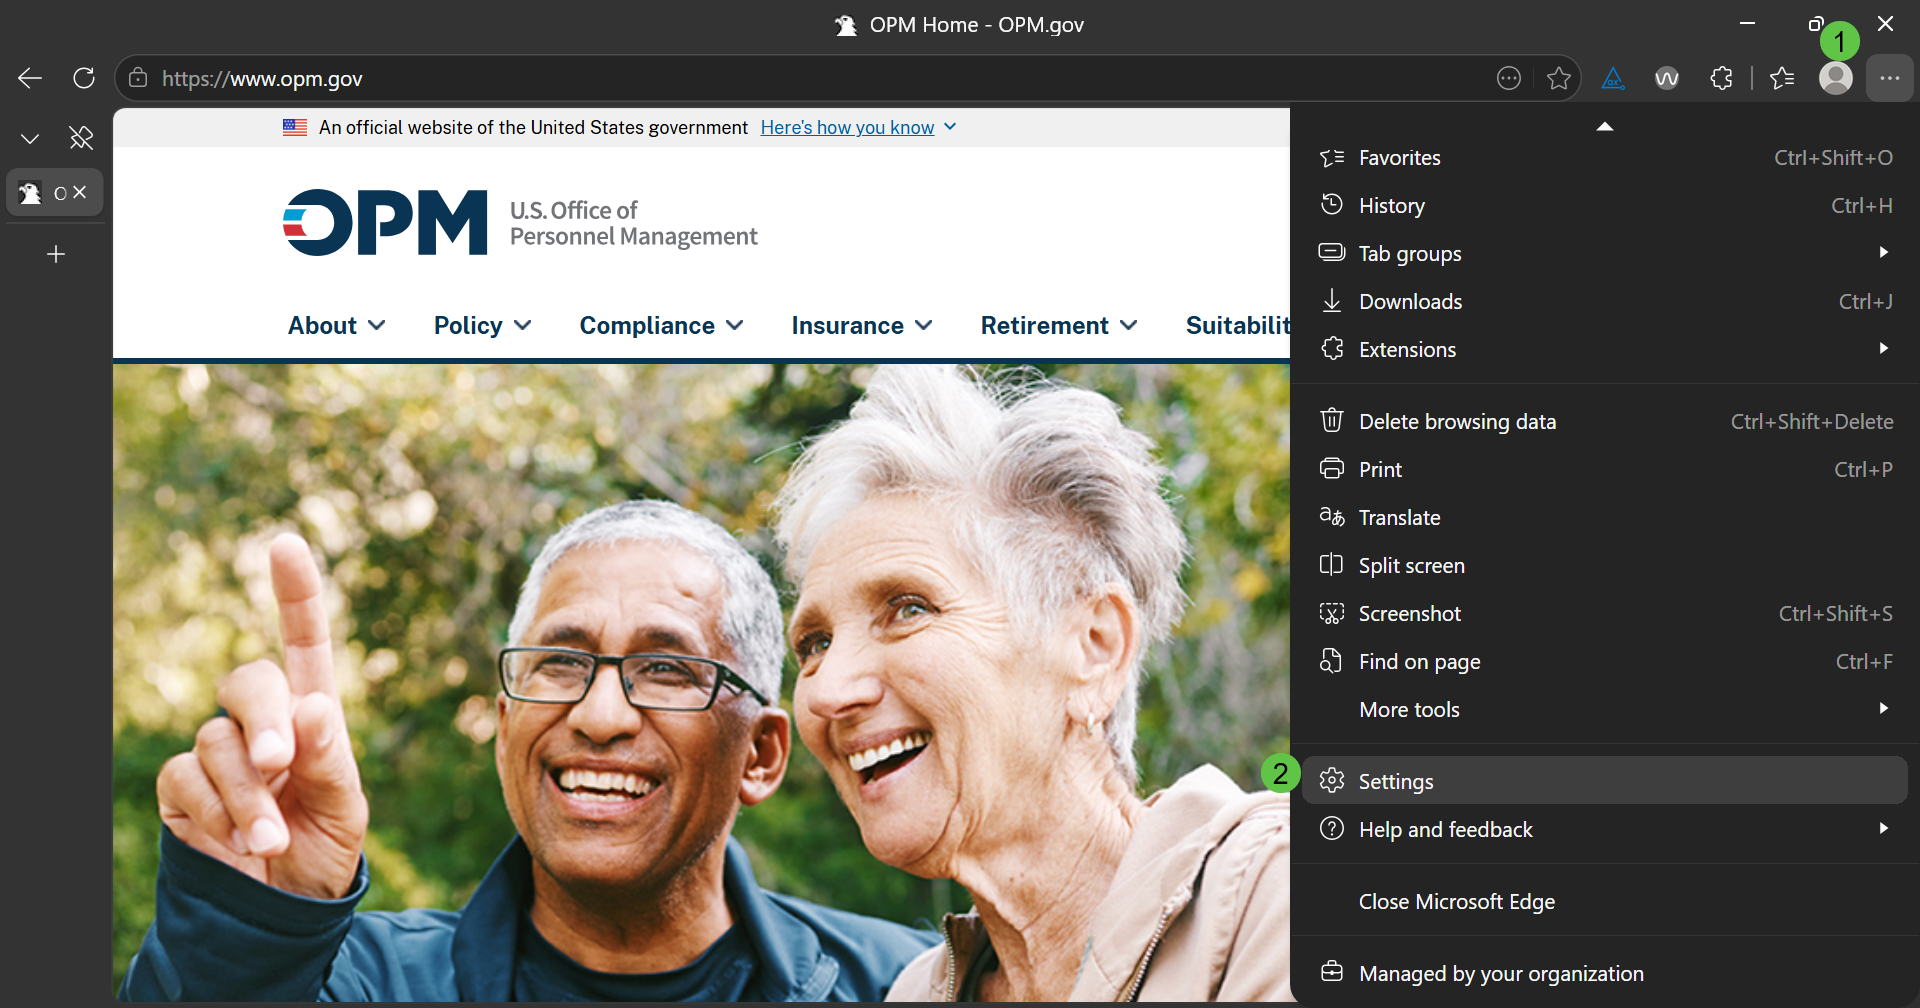Click the question mark Help icon
The width and height of the screenshot is (1920, 1008).
click(x=1332, y=828)
